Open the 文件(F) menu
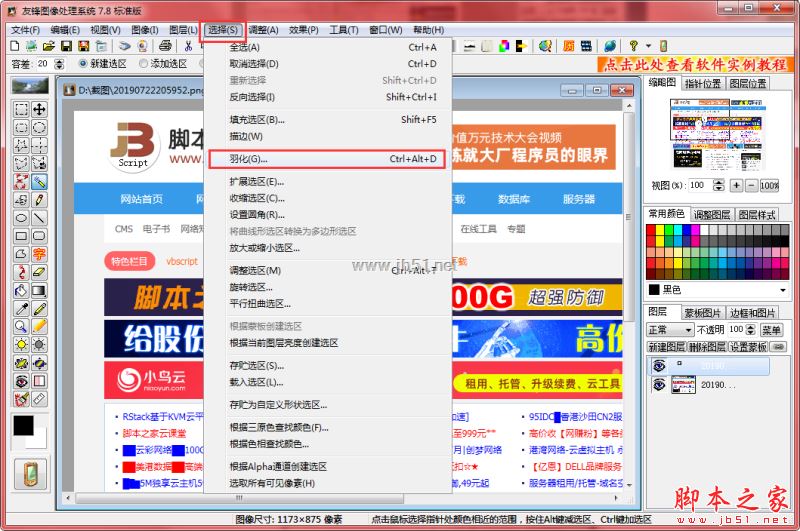Image resolution: width=800 pixels, height=531 pixels. pos(25,30)
